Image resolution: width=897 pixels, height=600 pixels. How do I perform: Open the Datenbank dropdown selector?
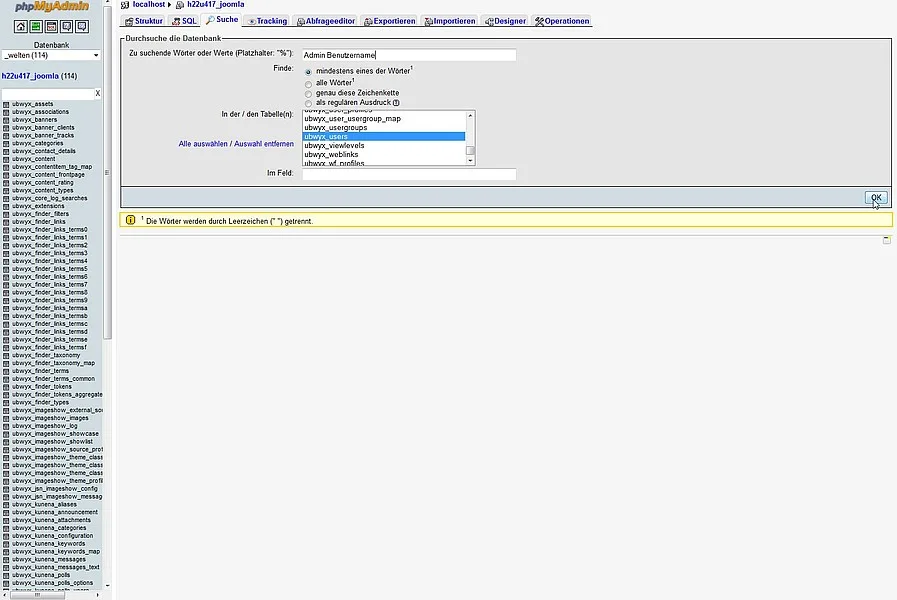(x=52, y=55)
